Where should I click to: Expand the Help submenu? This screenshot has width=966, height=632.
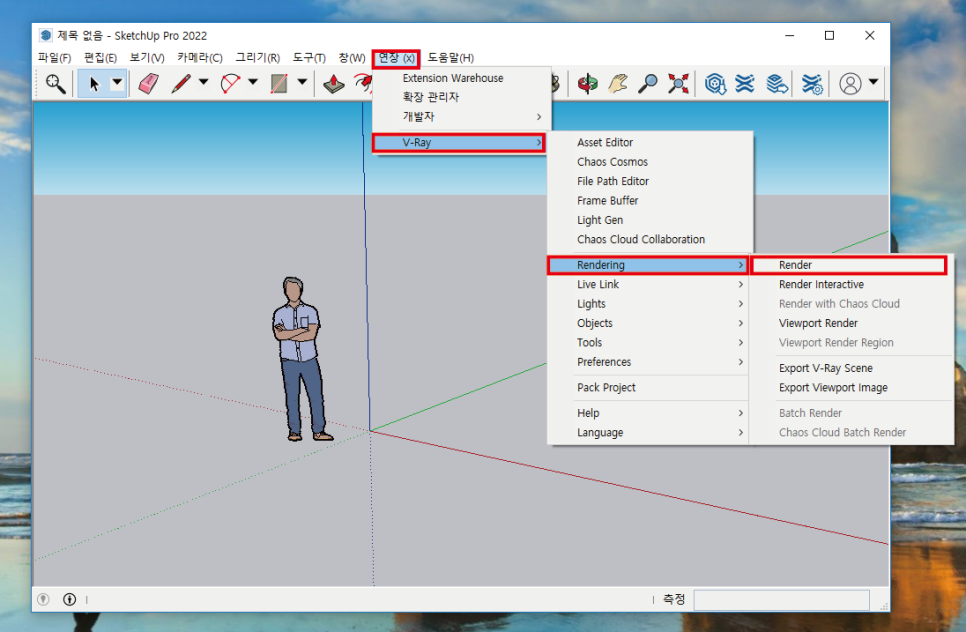pyautogui.click(x=649, y=413)
